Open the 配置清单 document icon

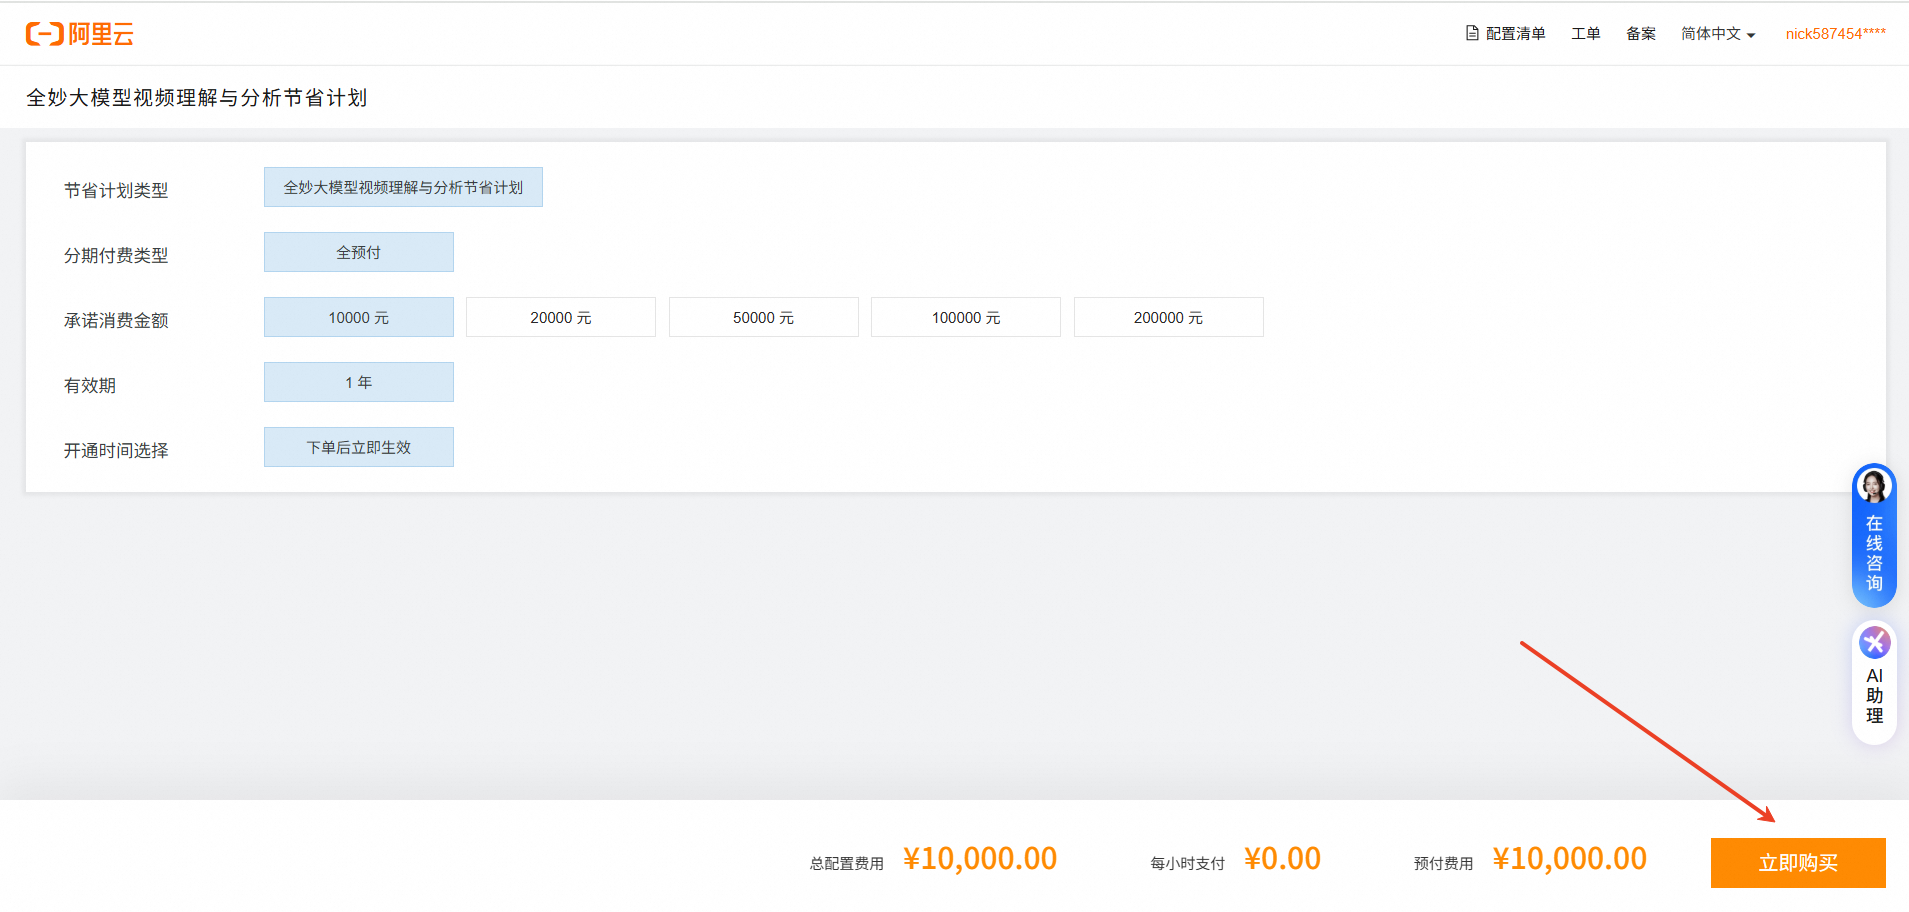pyautogui.click(x=1472, y=33)
